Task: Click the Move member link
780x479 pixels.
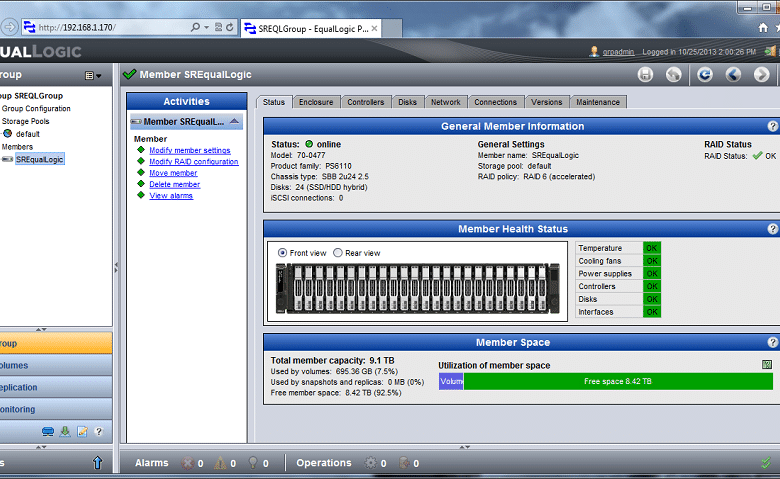Action: 173,173
